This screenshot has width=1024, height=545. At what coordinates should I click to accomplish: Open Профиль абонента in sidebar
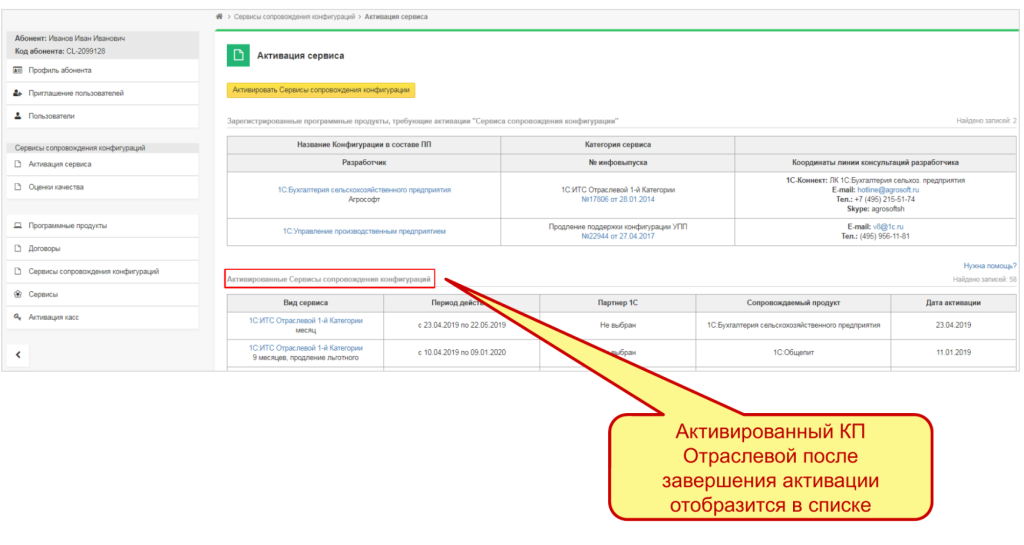coord(59,70)
